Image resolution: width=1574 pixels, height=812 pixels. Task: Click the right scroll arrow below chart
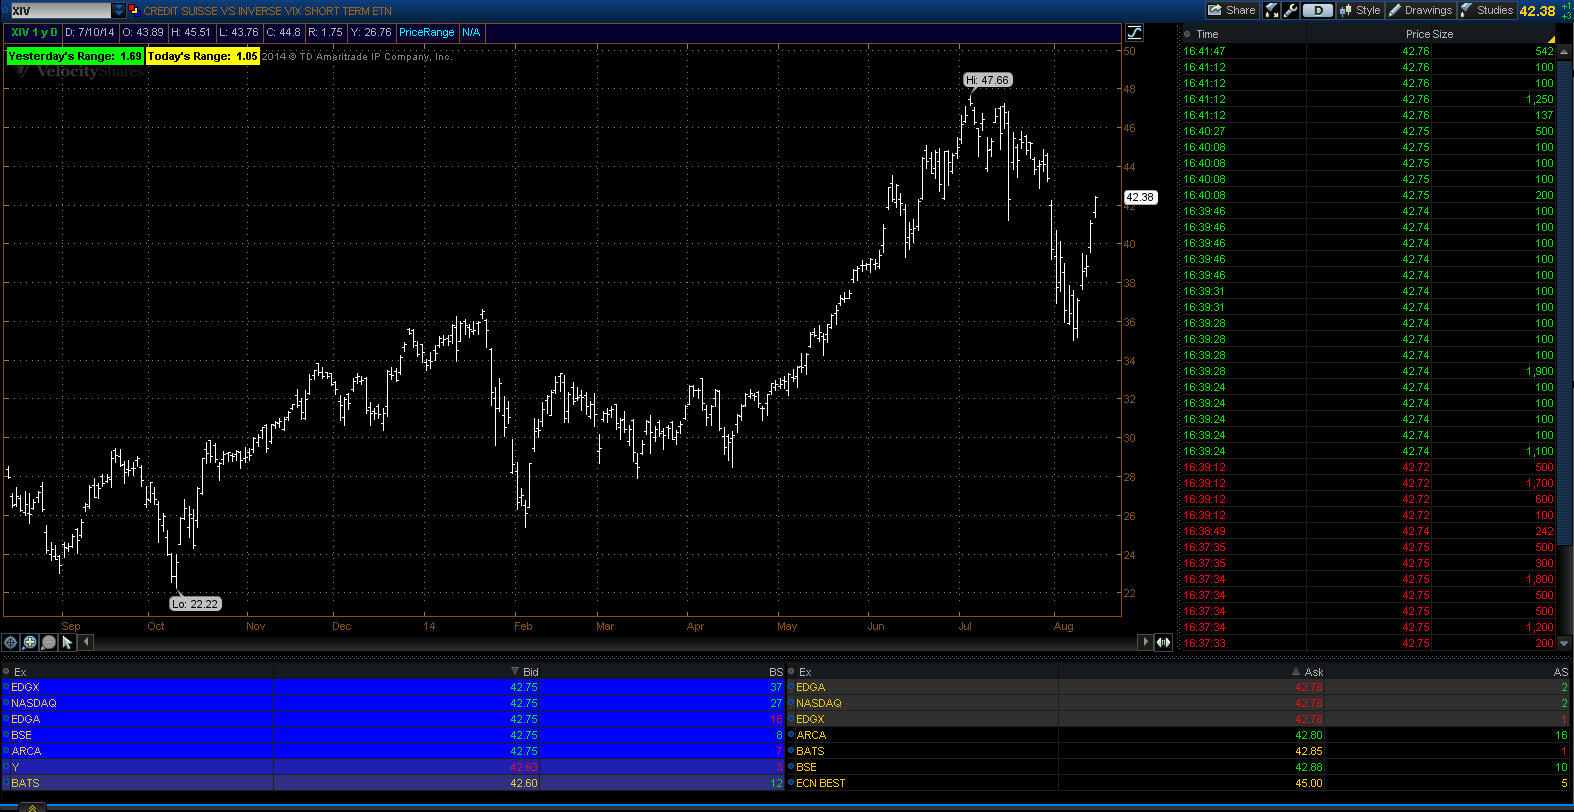click(1146, 642)
